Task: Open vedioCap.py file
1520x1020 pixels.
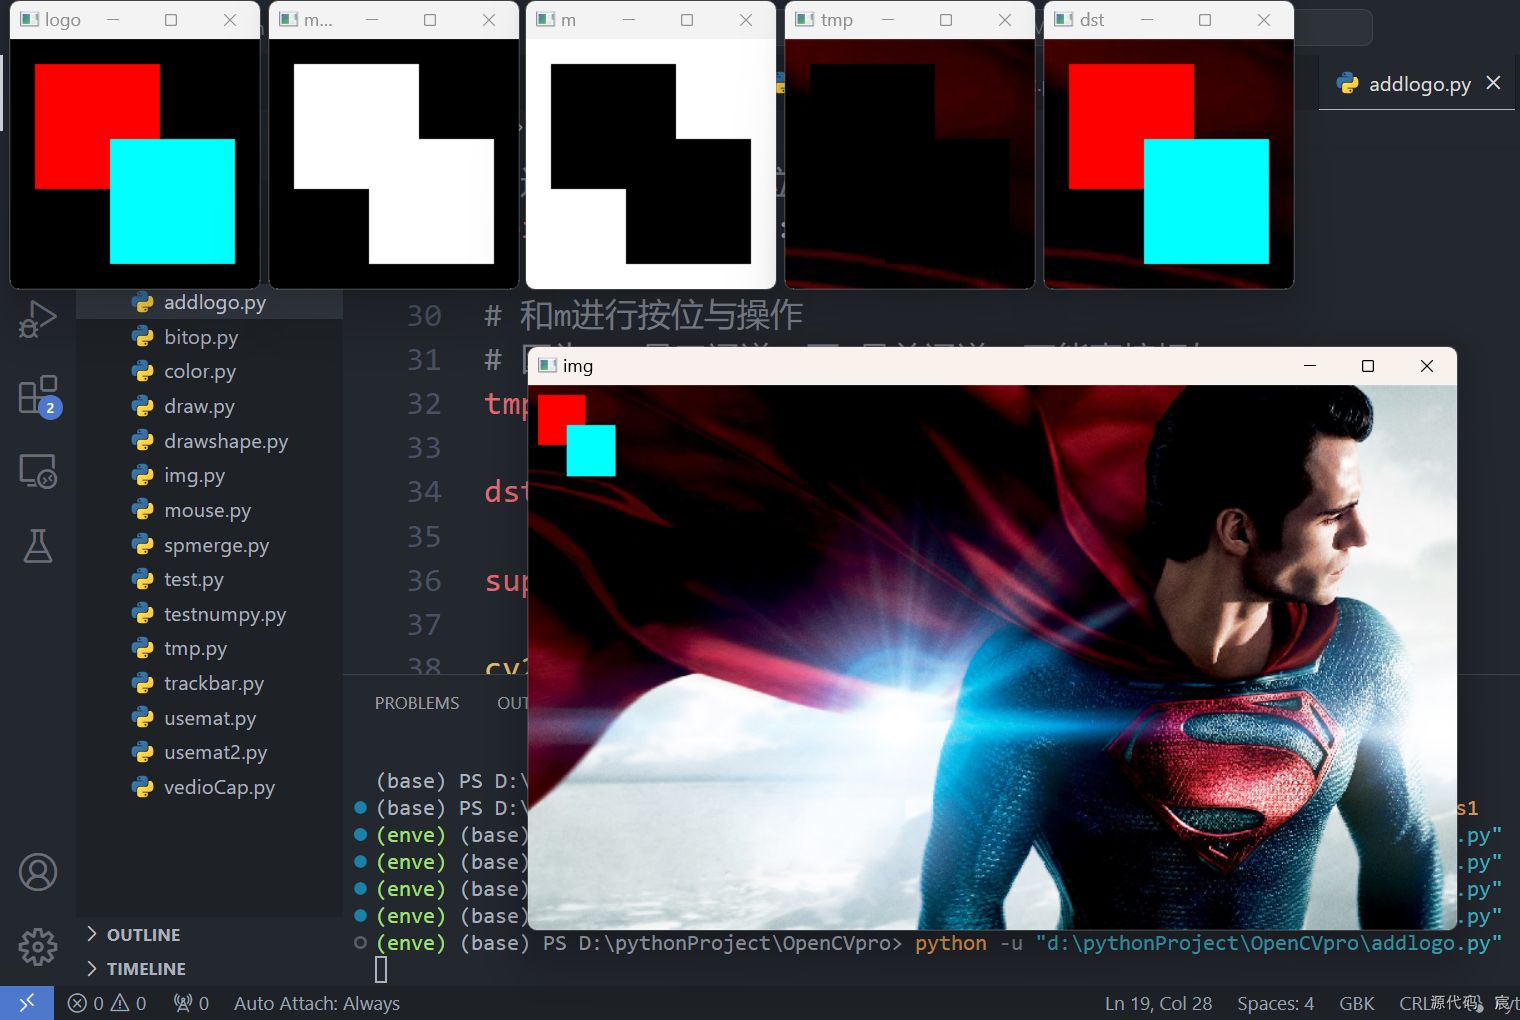Action: click(x=209, y=787)
